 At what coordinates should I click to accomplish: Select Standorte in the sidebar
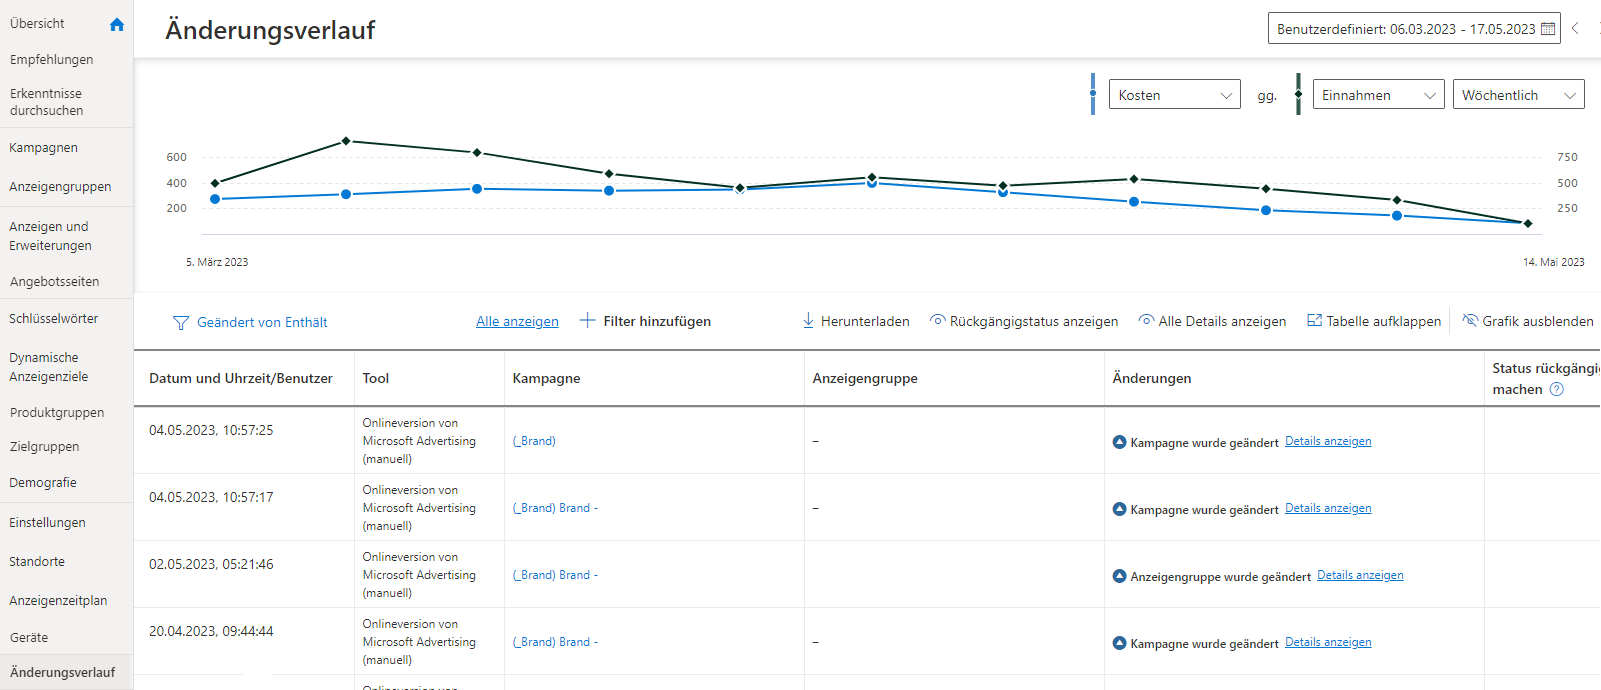coord(37,562)
